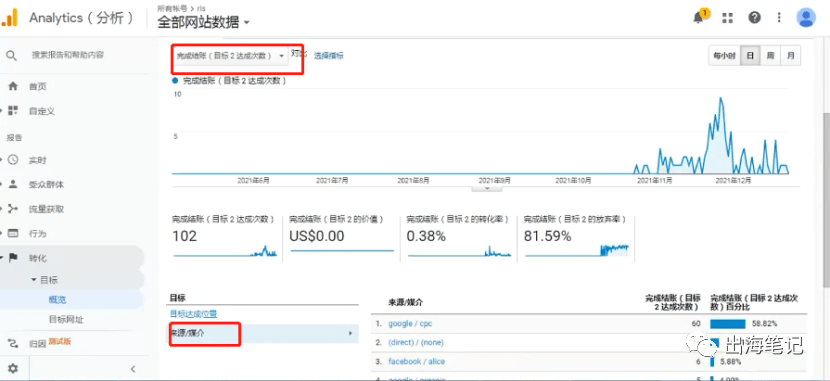Expand the 实时 sidebar section
Screen dimensions: 830x381
[38, 160]
